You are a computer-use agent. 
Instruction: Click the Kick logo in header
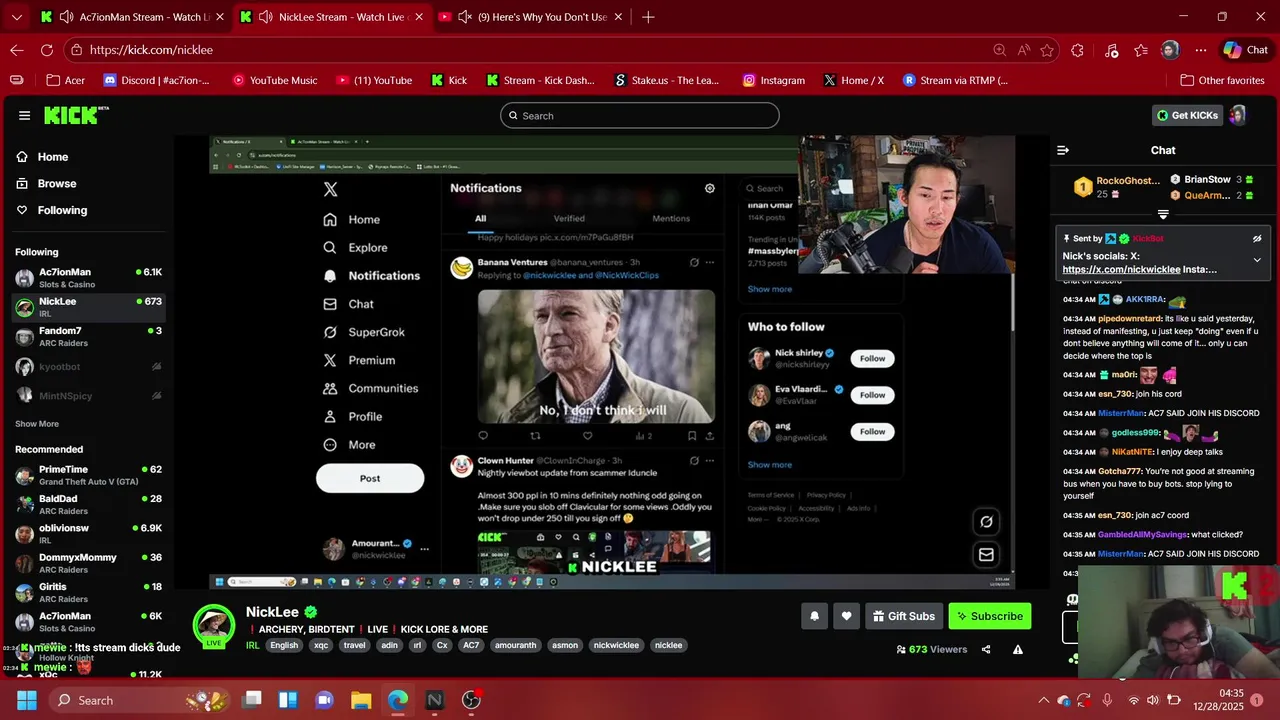click(76, 115)
